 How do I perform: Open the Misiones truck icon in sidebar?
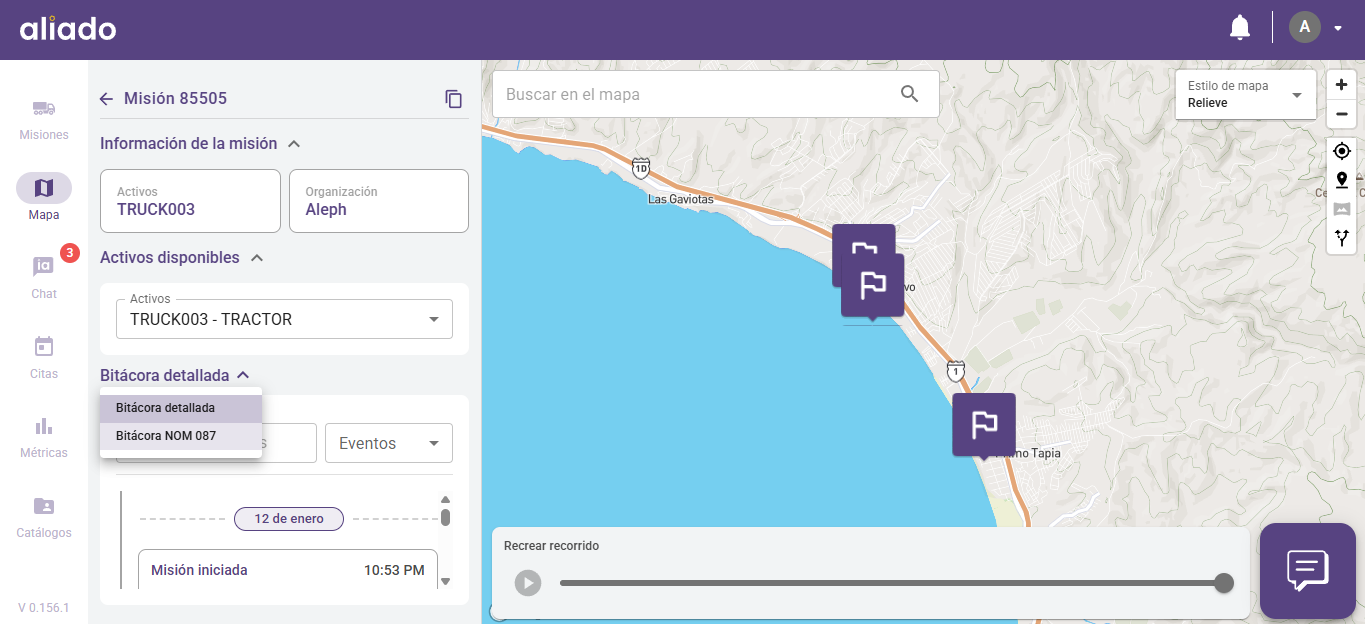(44, 109)
